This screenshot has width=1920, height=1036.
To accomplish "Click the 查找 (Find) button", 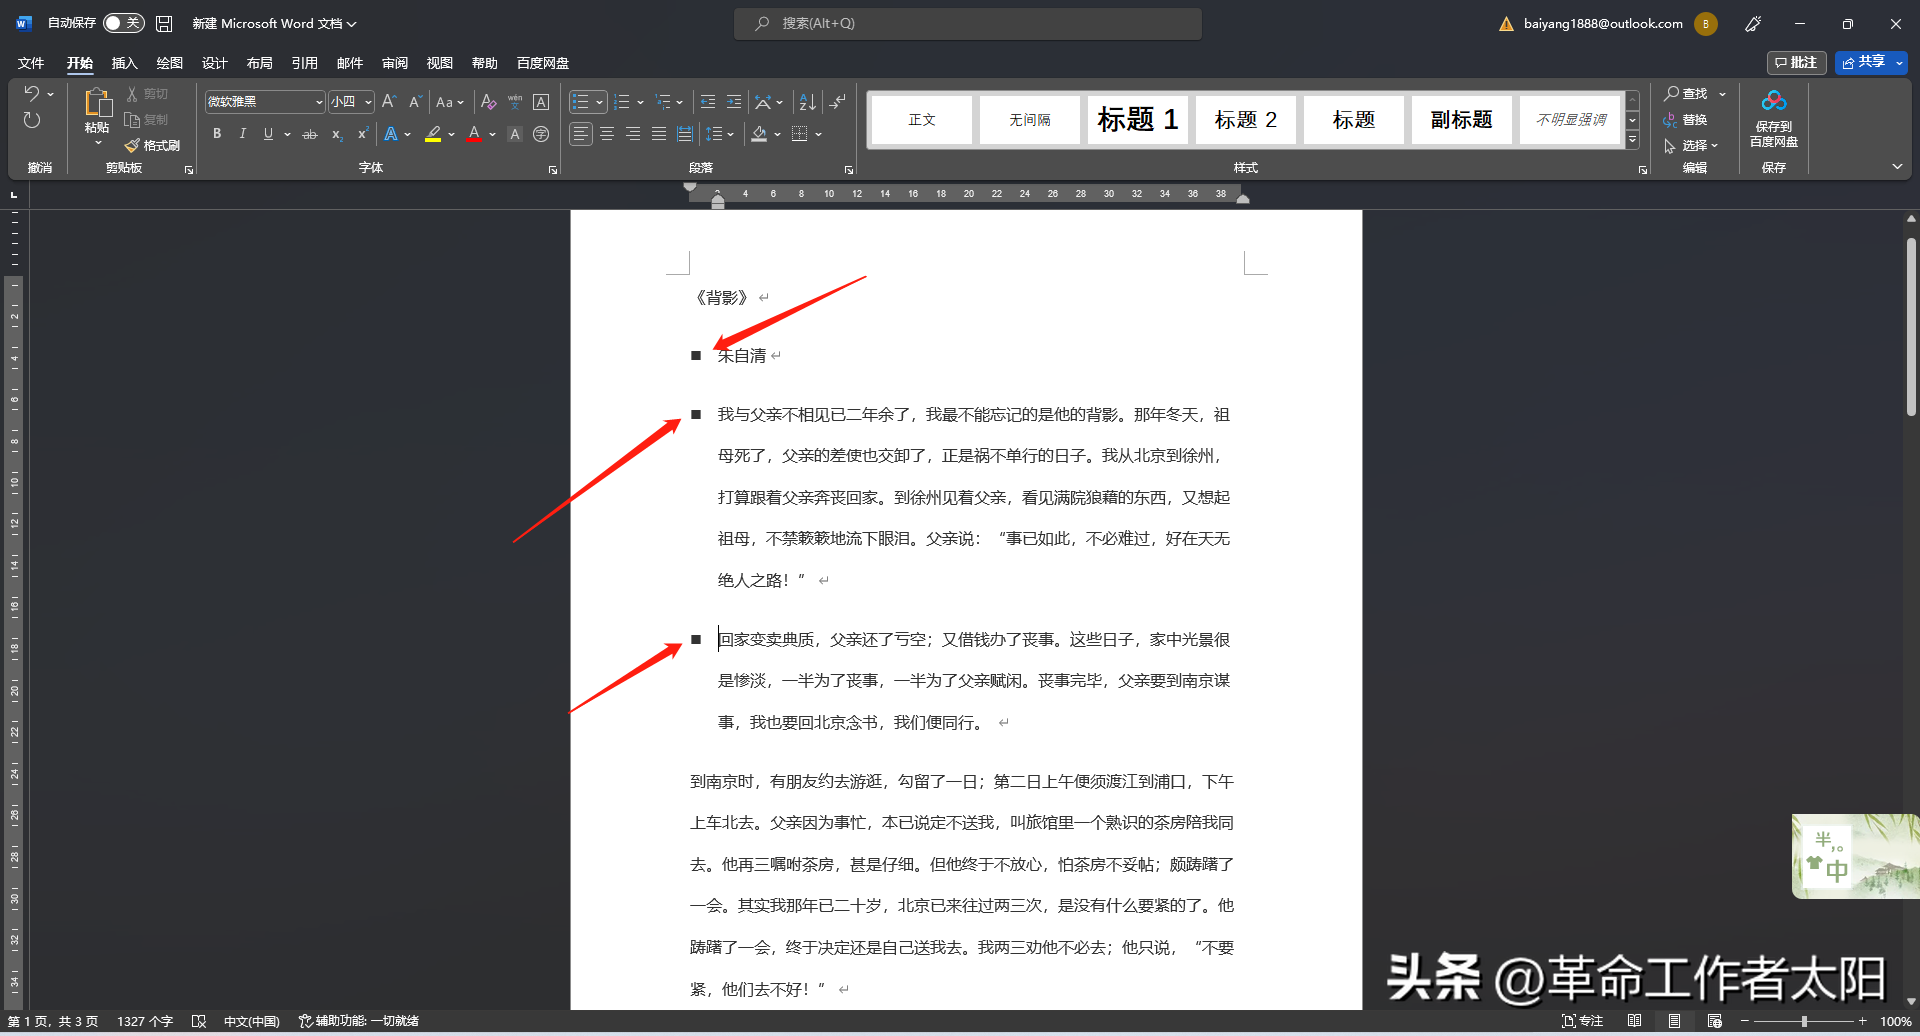I will pyautogui.click(x=1686, y=94).
